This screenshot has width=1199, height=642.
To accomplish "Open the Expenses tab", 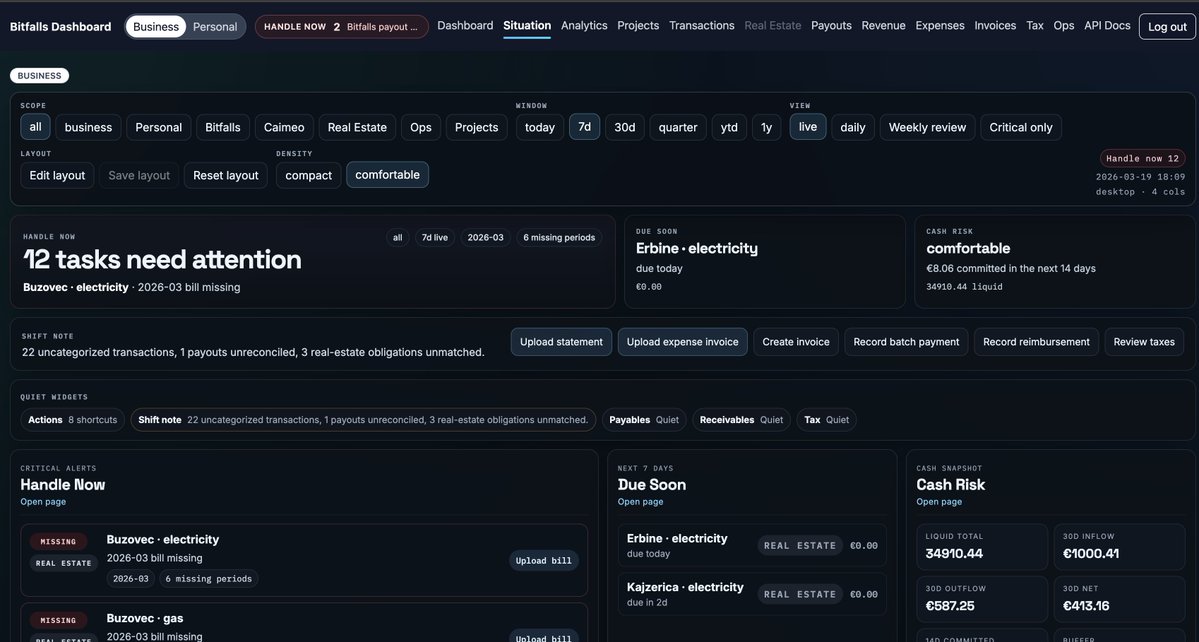I will tap(940, 25).
